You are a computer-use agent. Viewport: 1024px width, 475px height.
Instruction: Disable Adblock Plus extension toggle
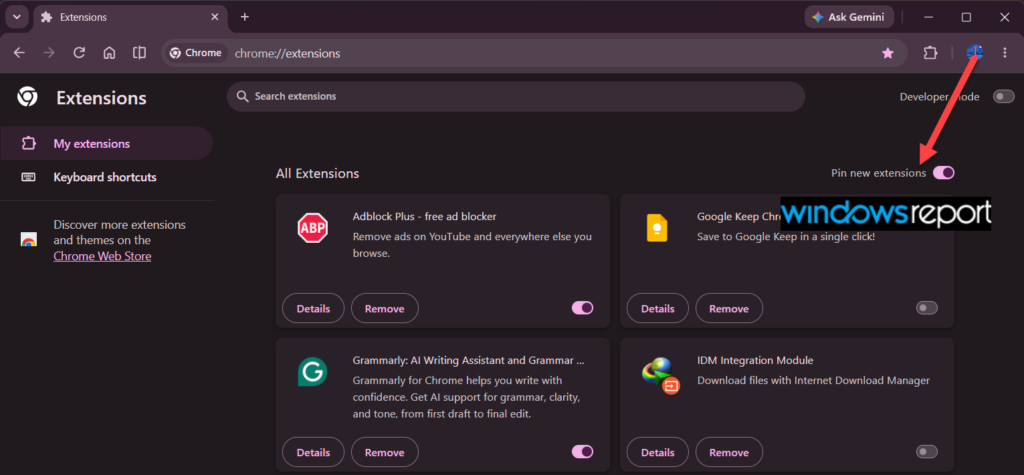click(583, 308)
